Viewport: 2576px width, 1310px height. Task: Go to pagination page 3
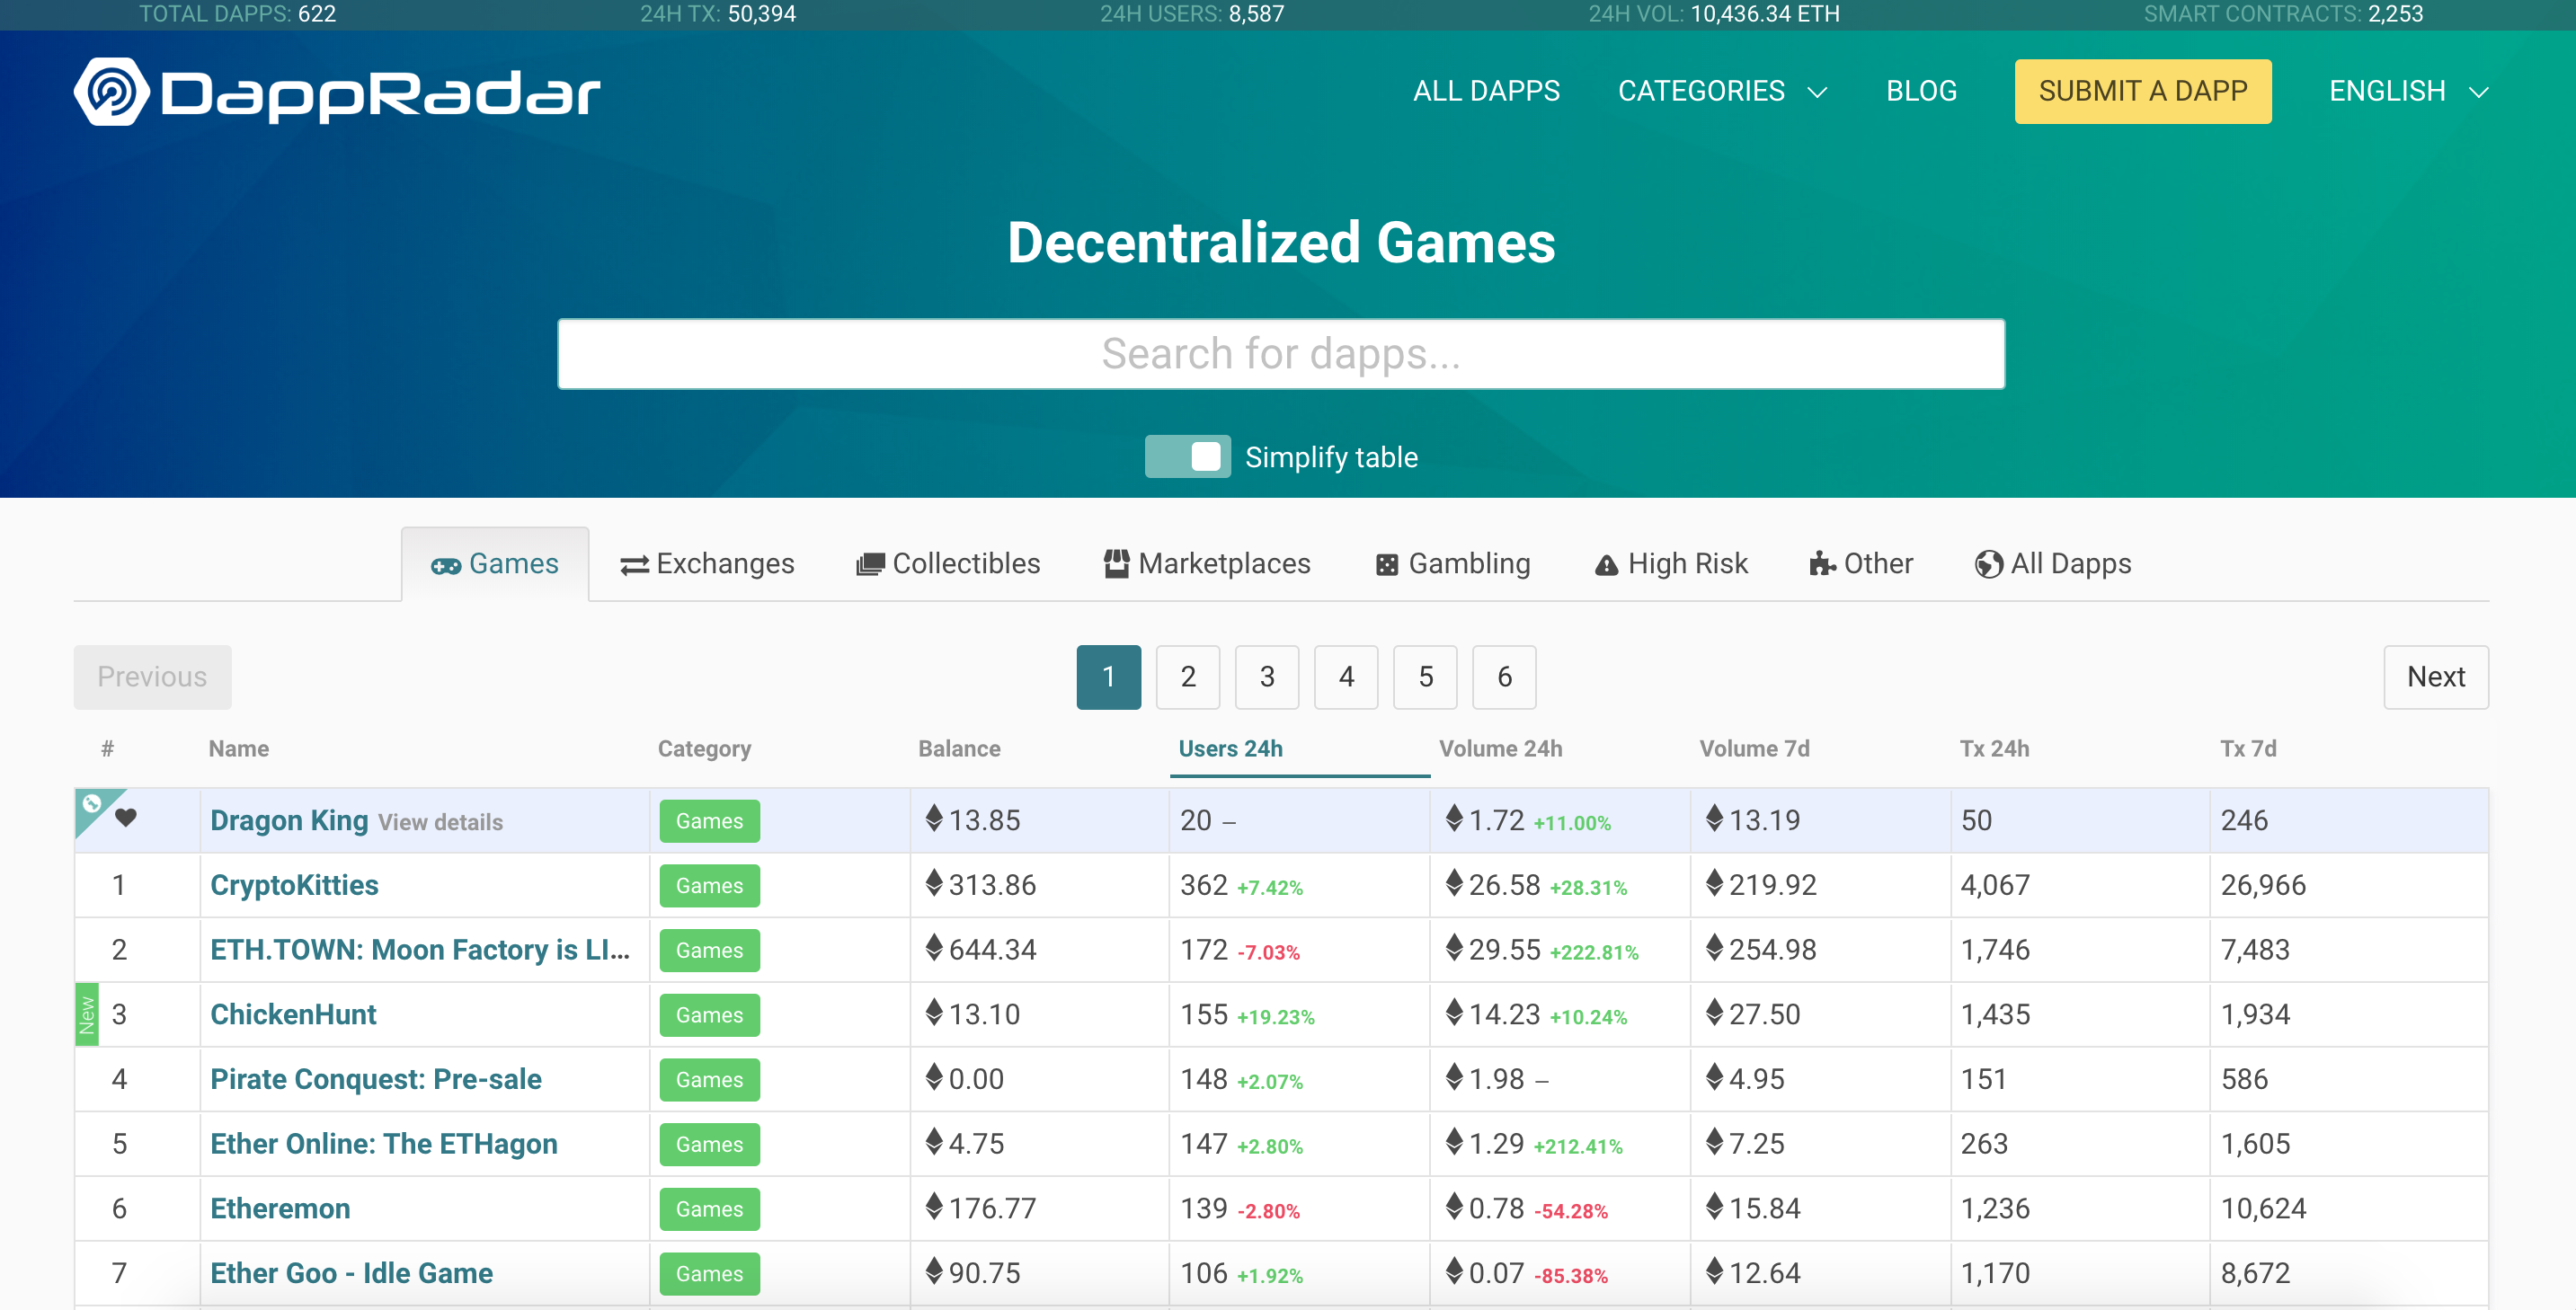[x=1266, y=677]
